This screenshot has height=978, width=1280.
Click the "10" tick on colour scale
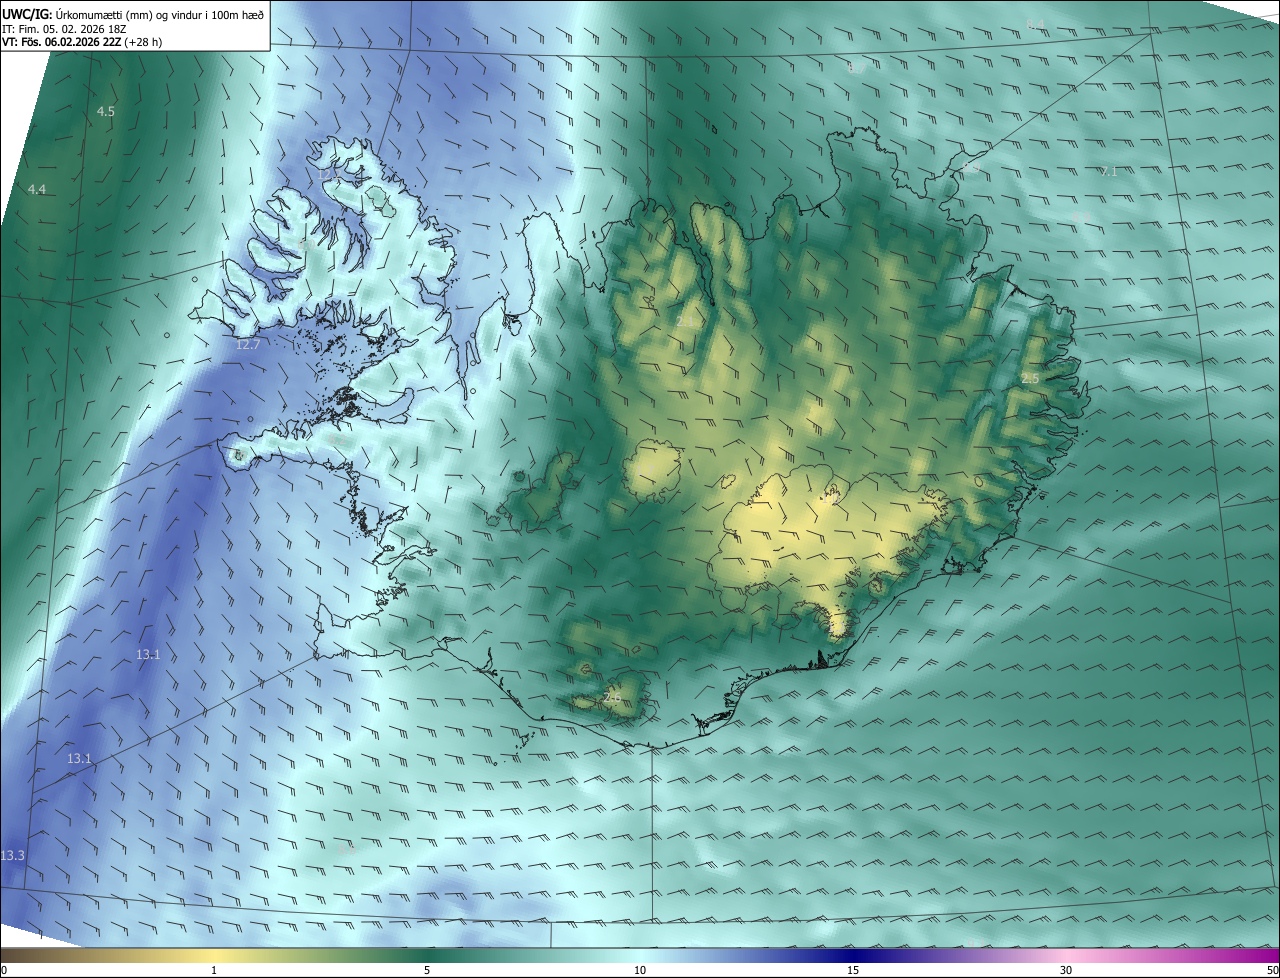(640, 970)
